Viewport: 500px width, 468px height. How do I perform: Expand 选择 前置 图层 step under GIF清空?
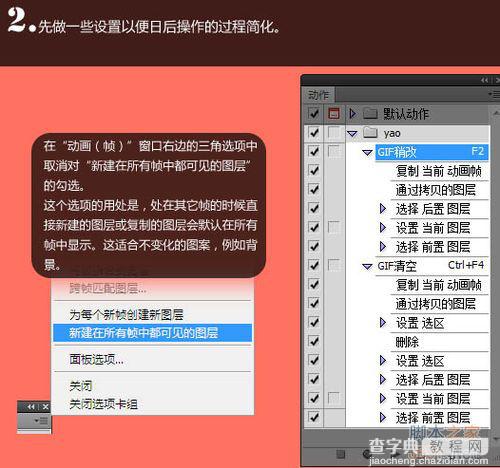coord(383,417)
